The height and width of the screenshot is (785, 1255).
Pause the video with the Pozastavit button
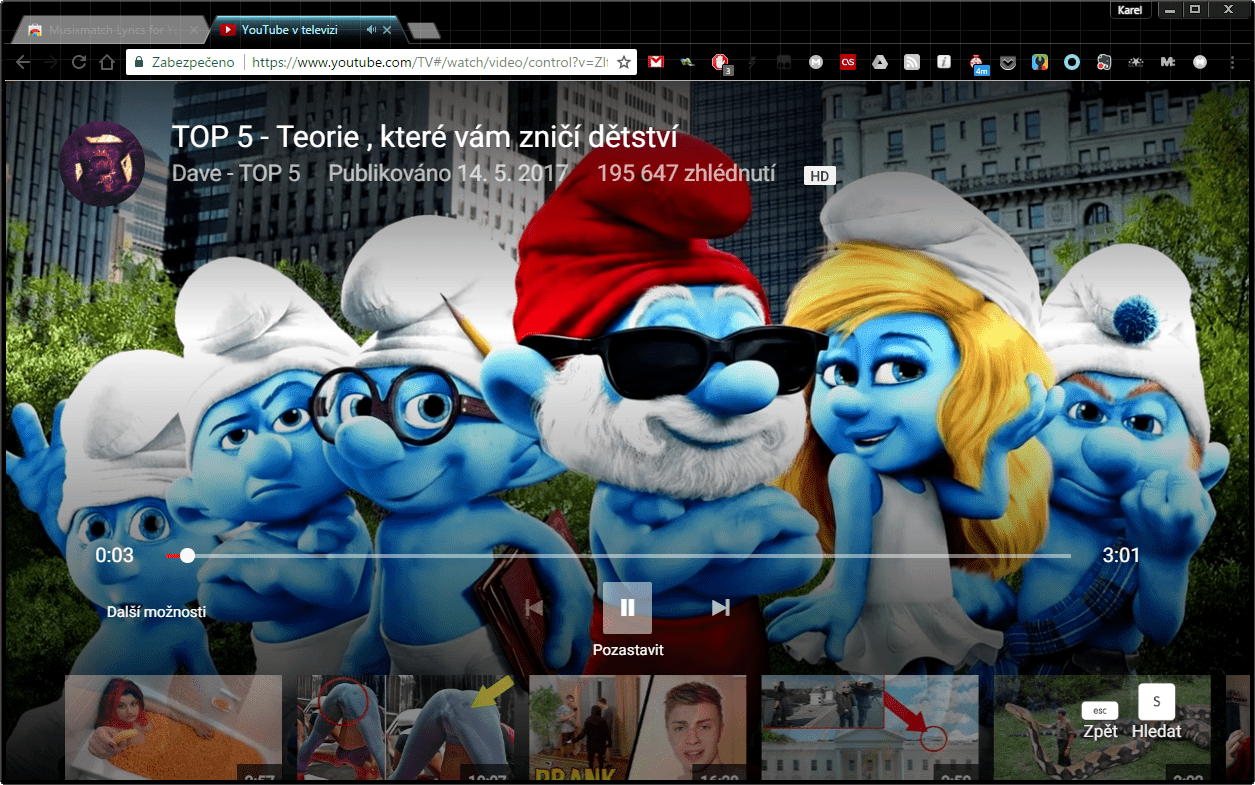pos(627,607)
